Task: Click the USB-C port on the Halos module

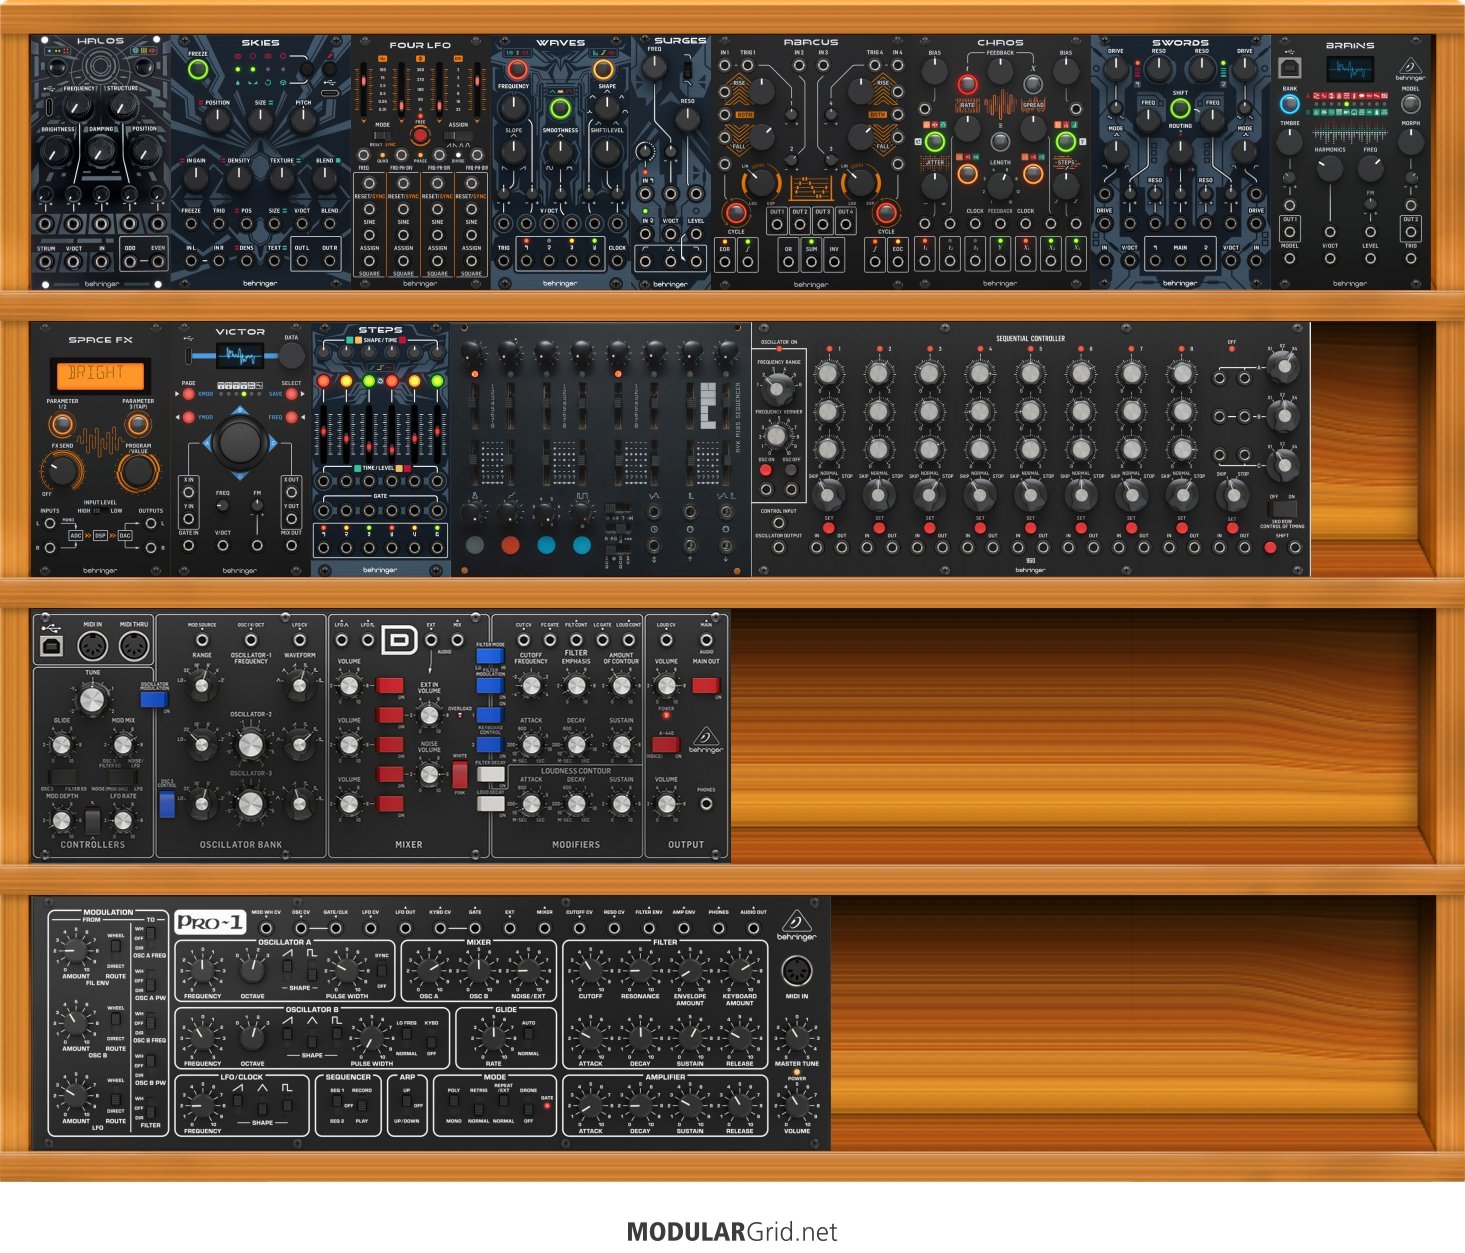Action: [50, 107]
